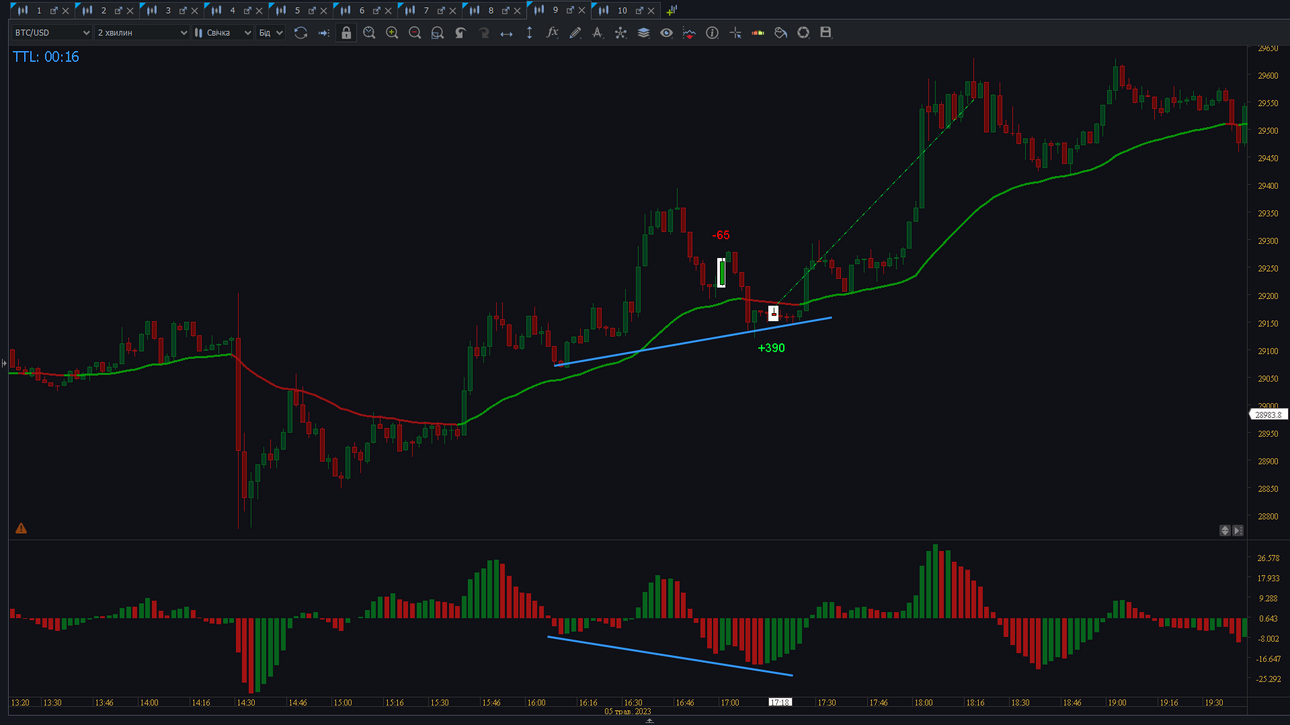Click the network nodes icon
This screenshot has width=1290, height=725.
pyautogui.click(x=620, y=33)
